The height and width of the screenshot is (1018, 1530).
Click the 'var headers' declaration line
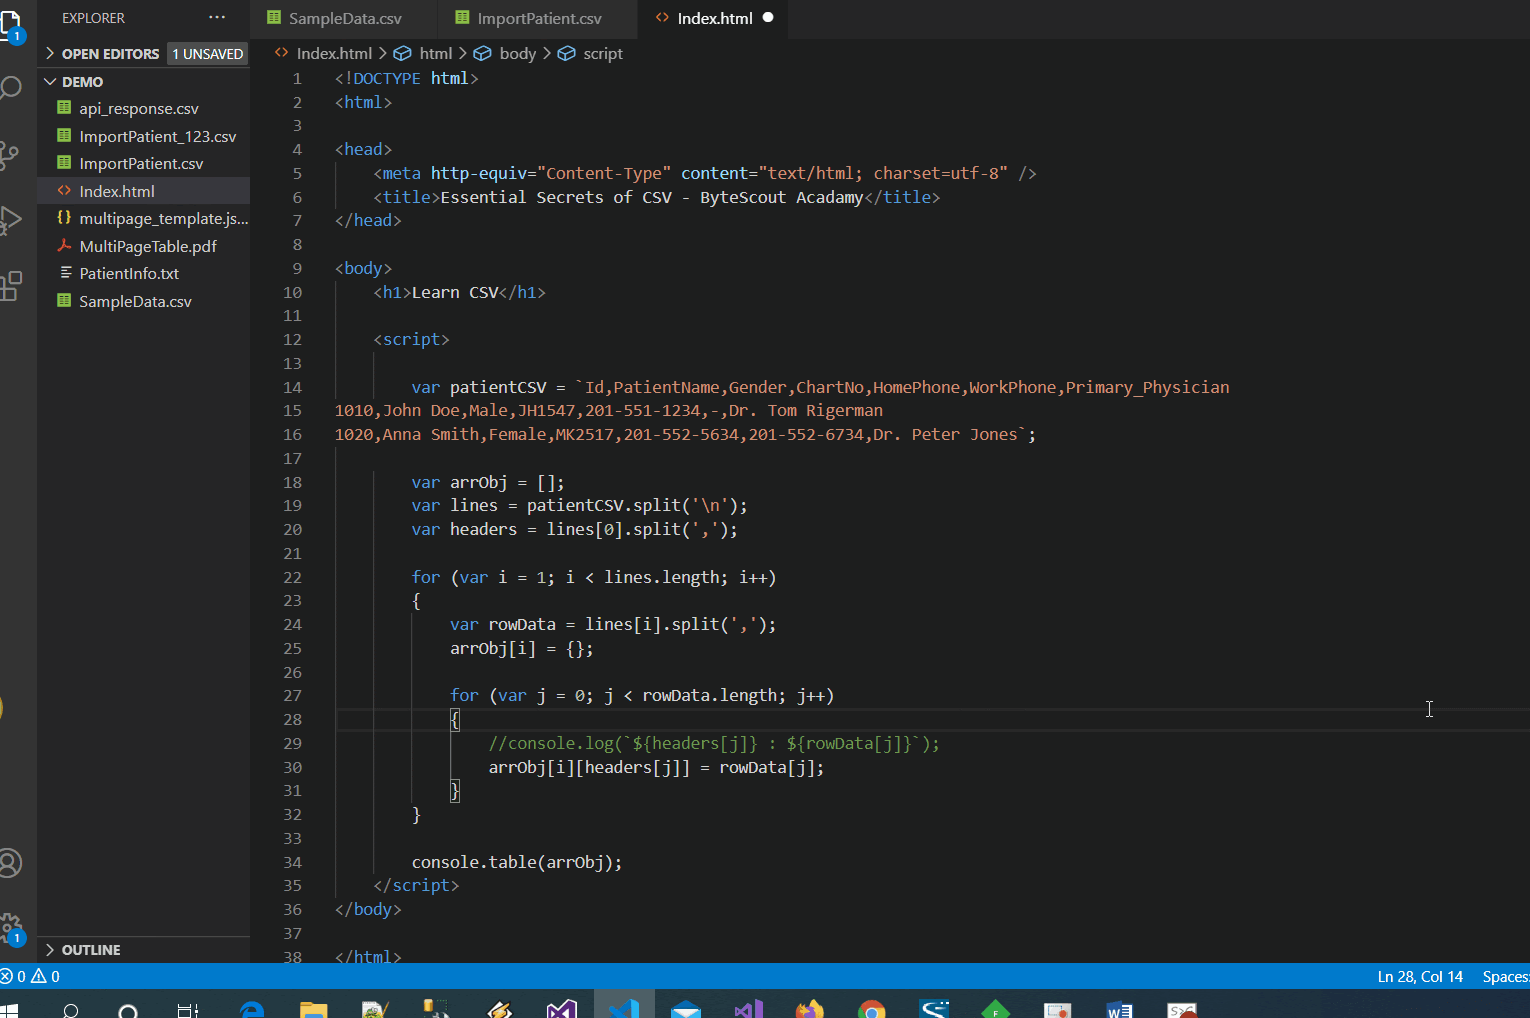click(x=574, y=529)
